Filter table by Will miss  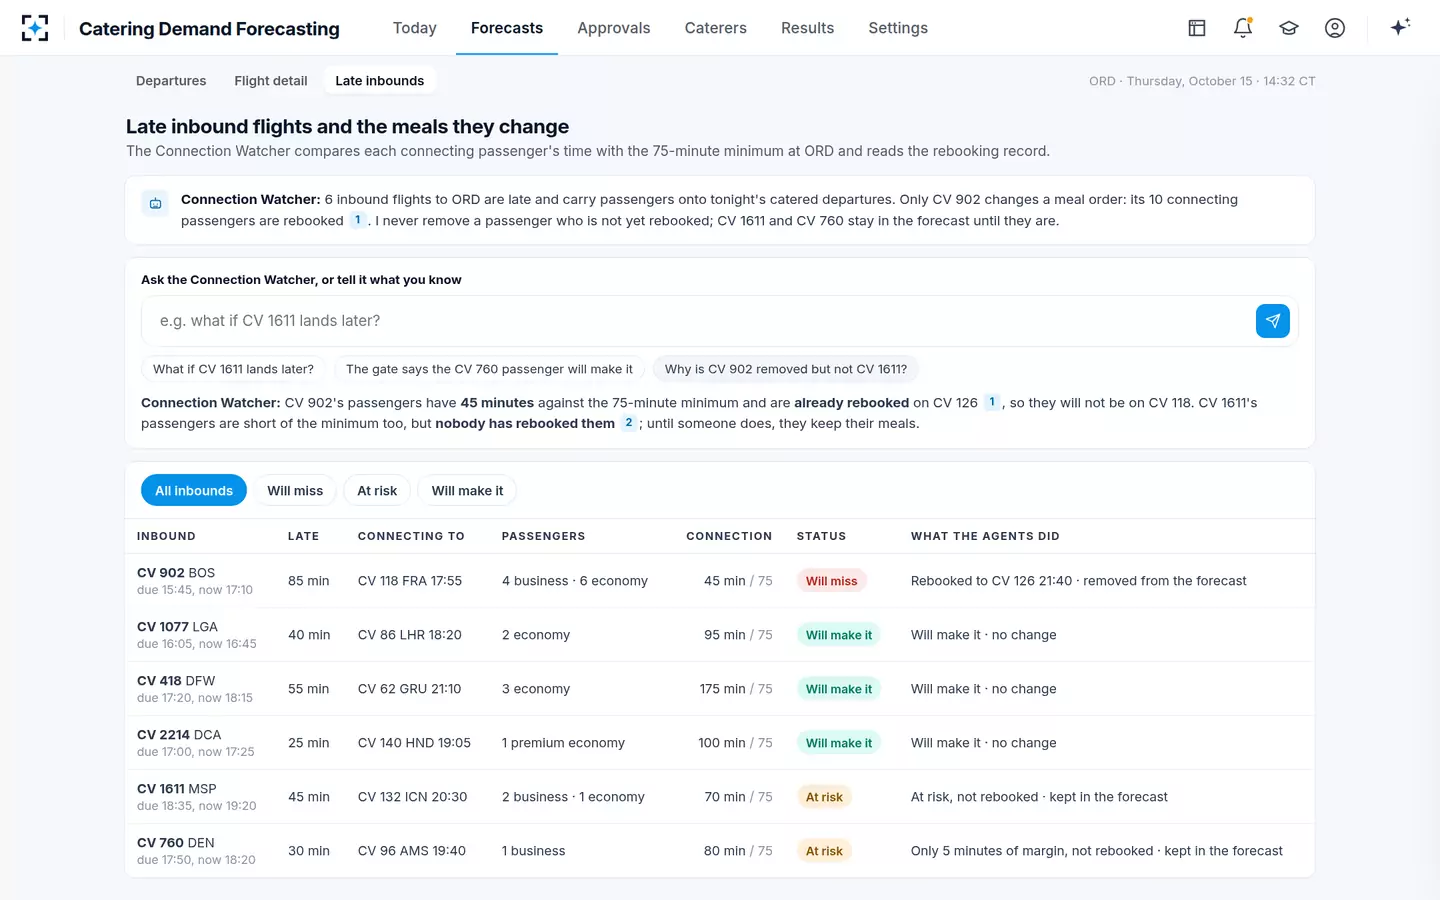(295, 490)
